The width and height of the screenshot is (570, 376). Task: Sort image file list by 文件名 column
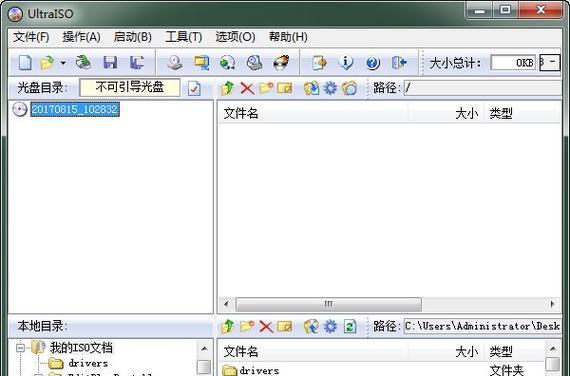point(313,113)
